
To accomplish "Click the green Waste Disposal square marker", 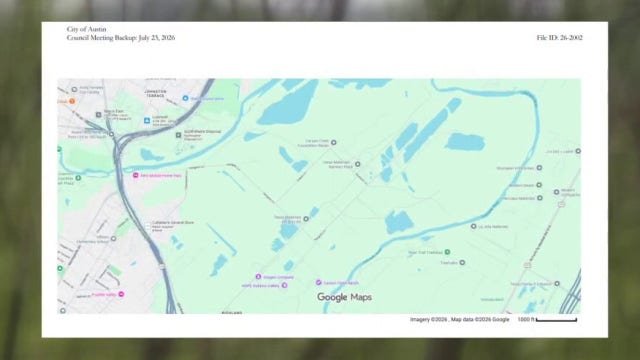I will click(x=178, y=135).
